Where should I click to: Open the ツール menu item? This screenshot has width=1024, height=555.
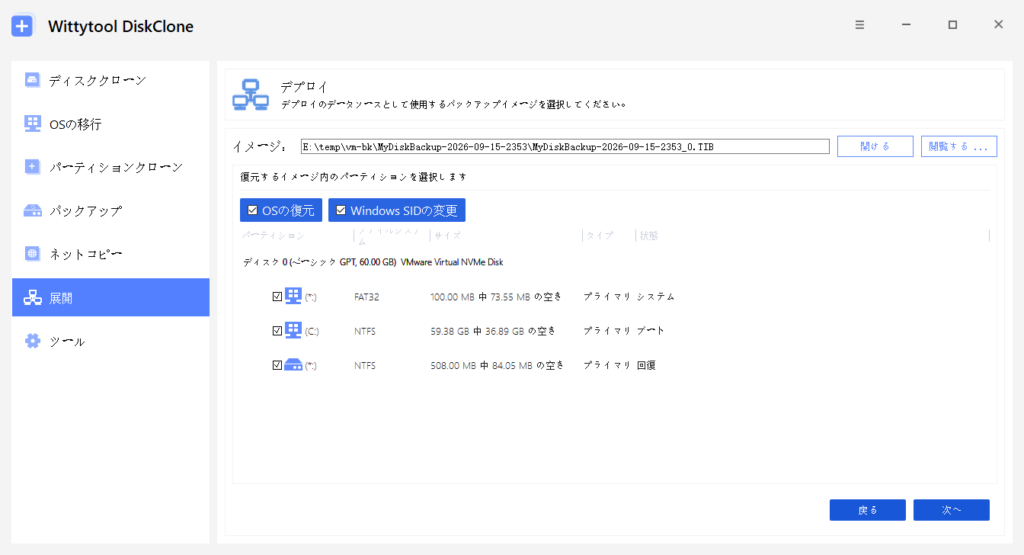click(x=110, y=341)
